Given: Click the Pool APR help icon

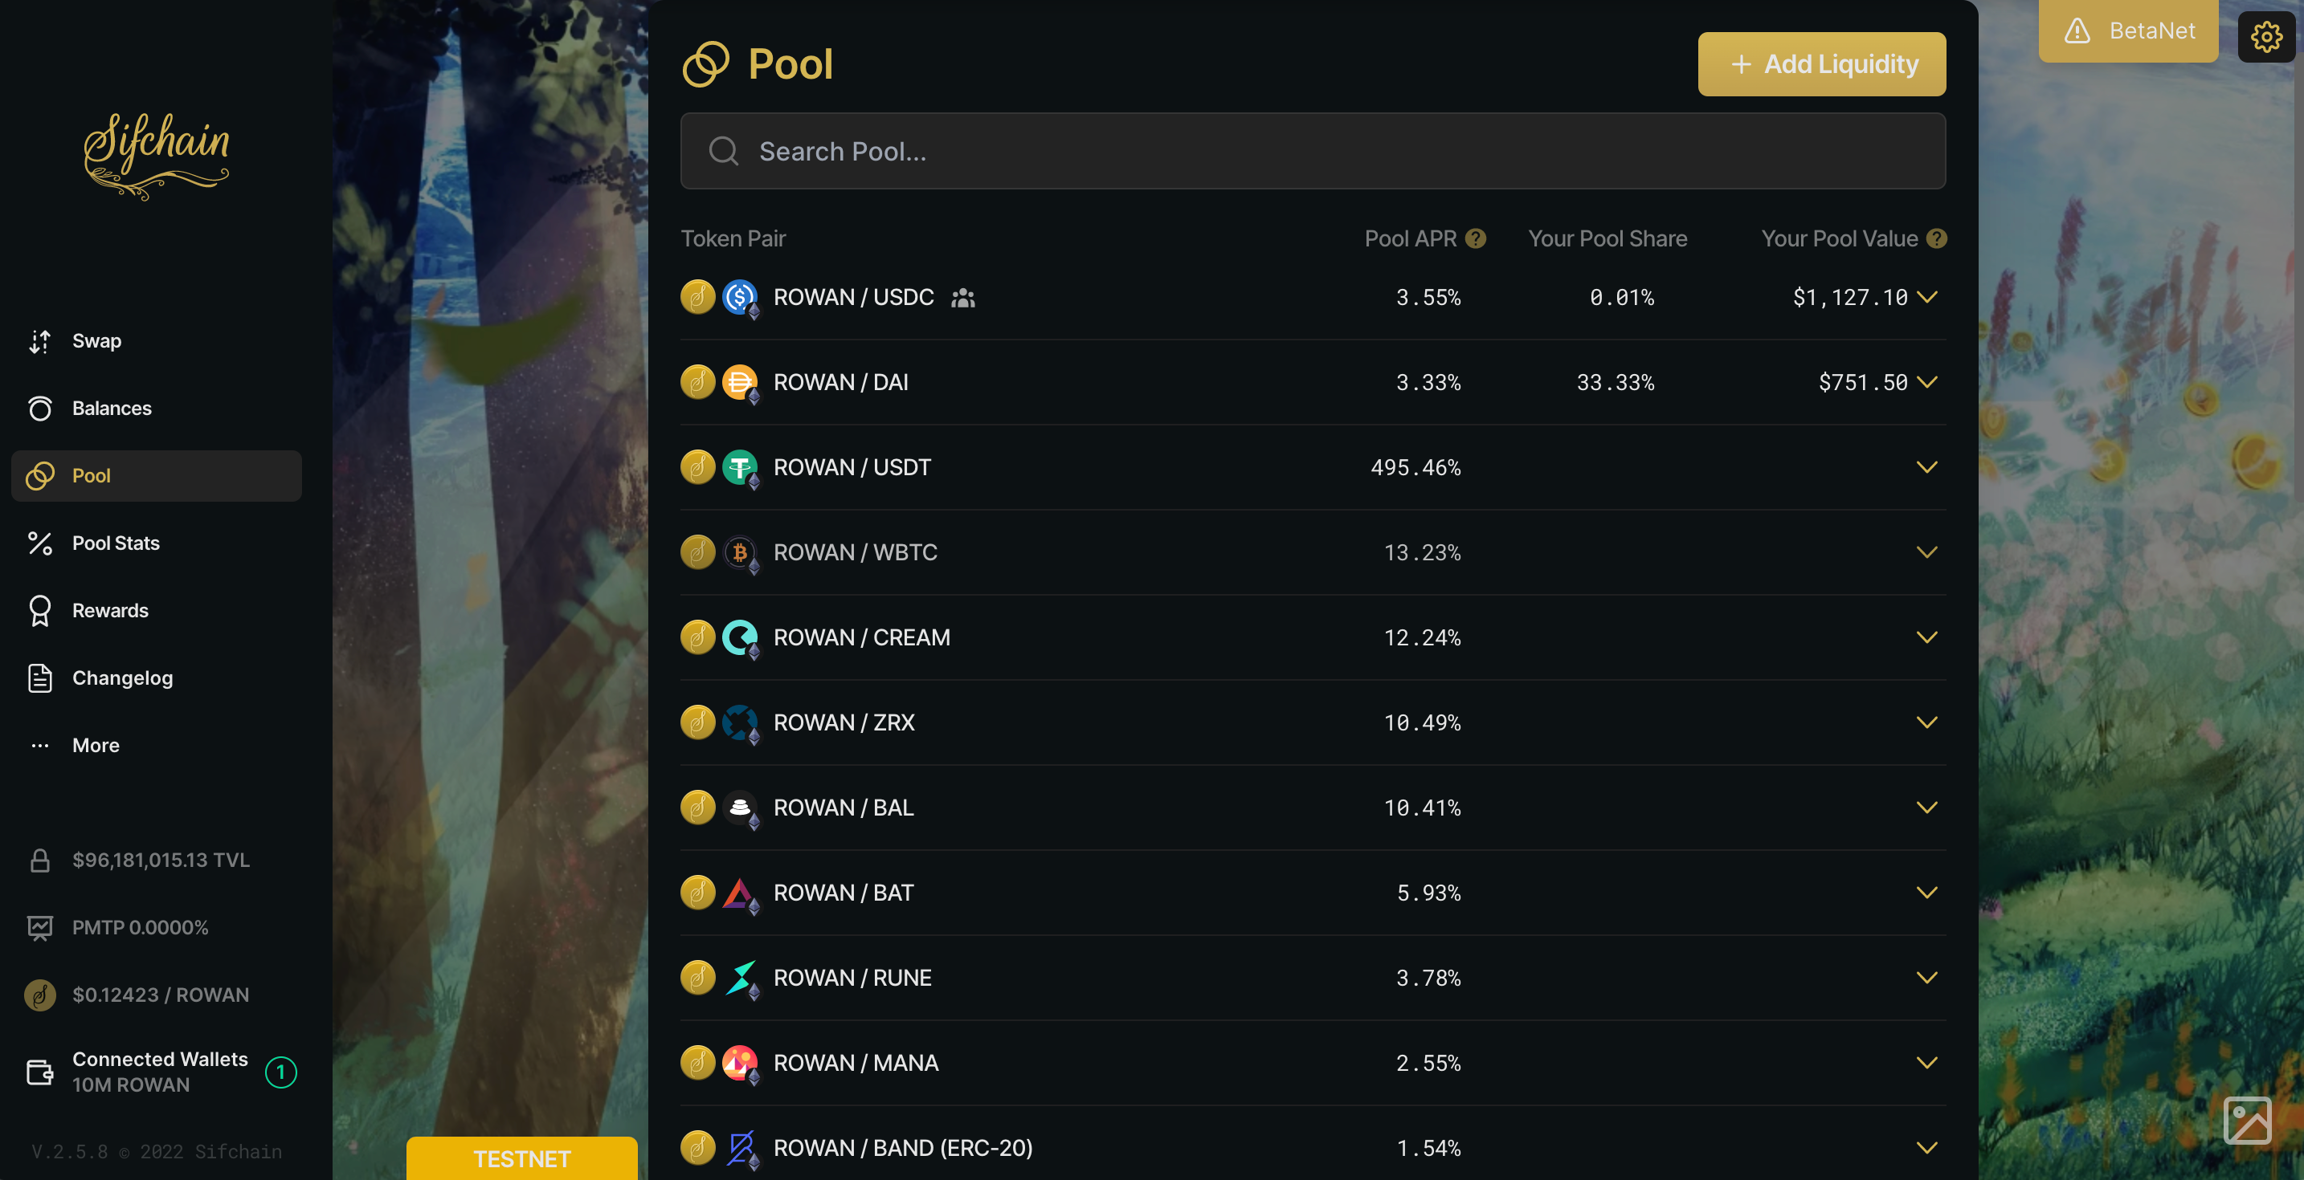Looking at the screenshot, I should click(1475, 239).
